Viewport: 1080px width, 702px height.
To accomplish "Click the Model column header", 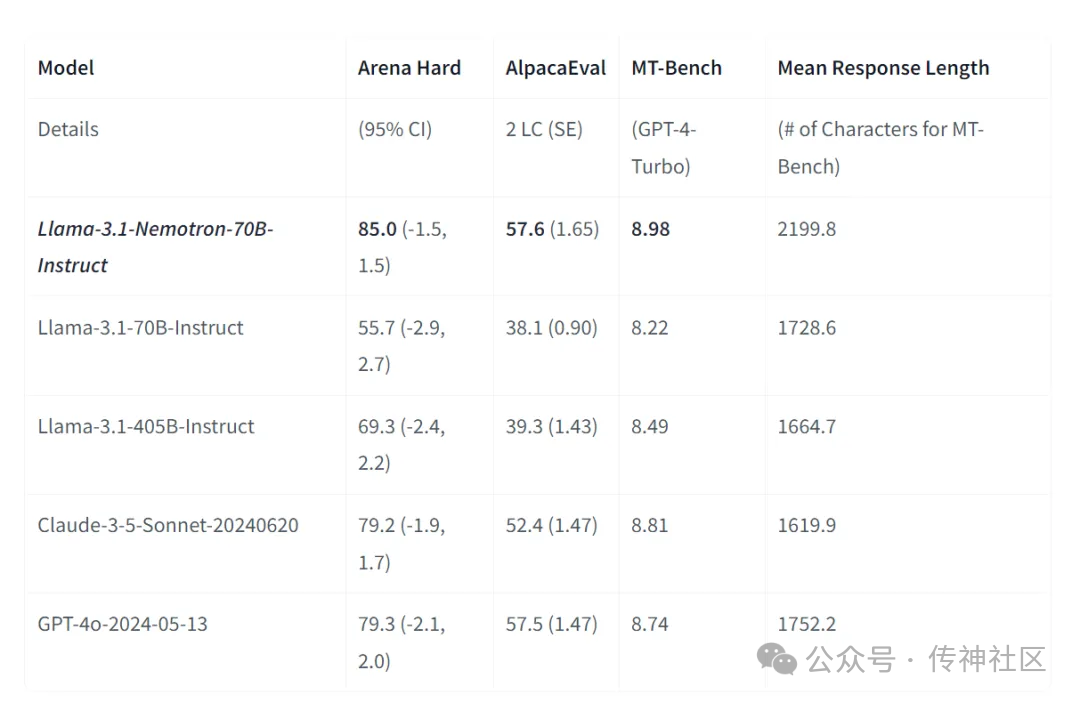I will (66, 68).
